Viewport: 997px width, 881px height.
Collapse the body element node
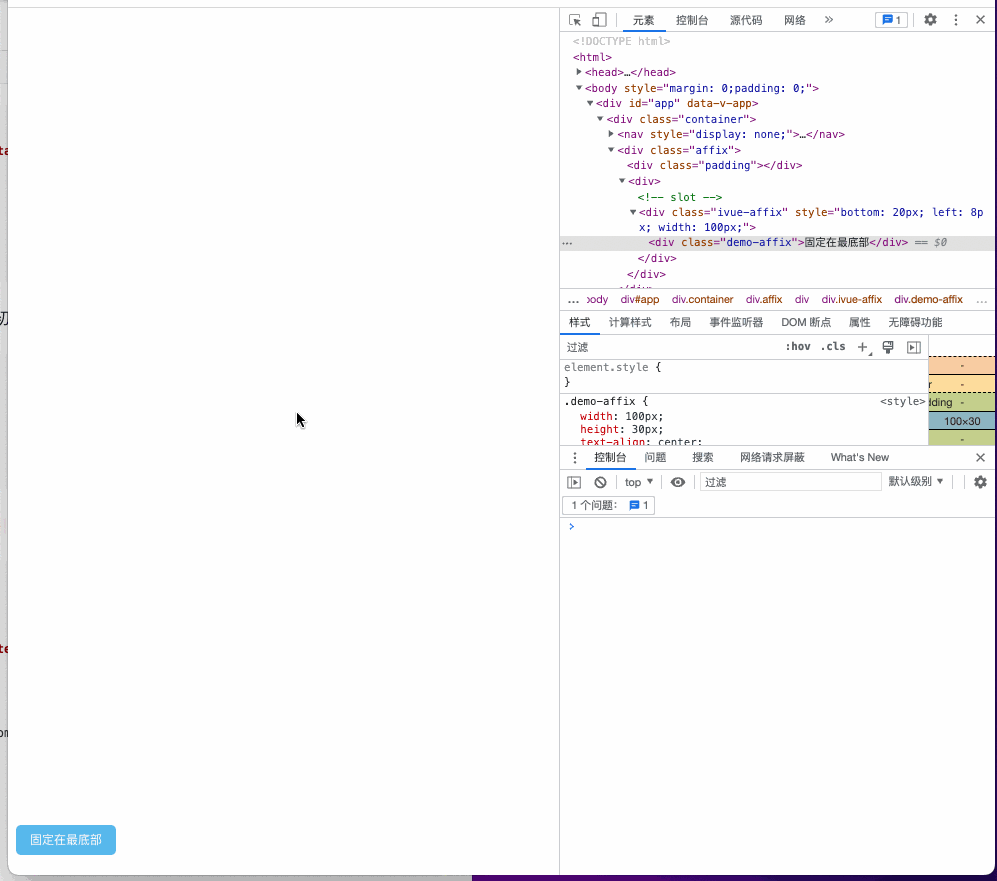[x=579, y=88]
